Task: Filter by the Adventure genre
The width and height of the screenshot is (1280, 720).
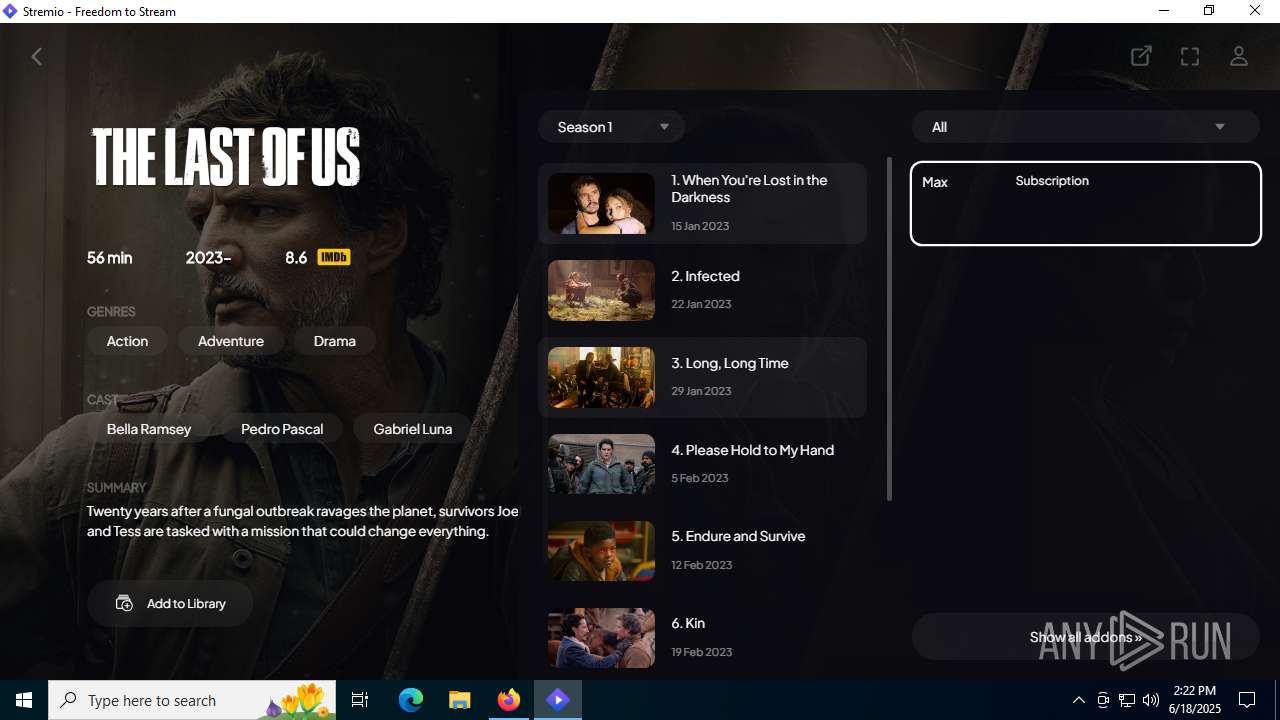Action: point(231,341)
